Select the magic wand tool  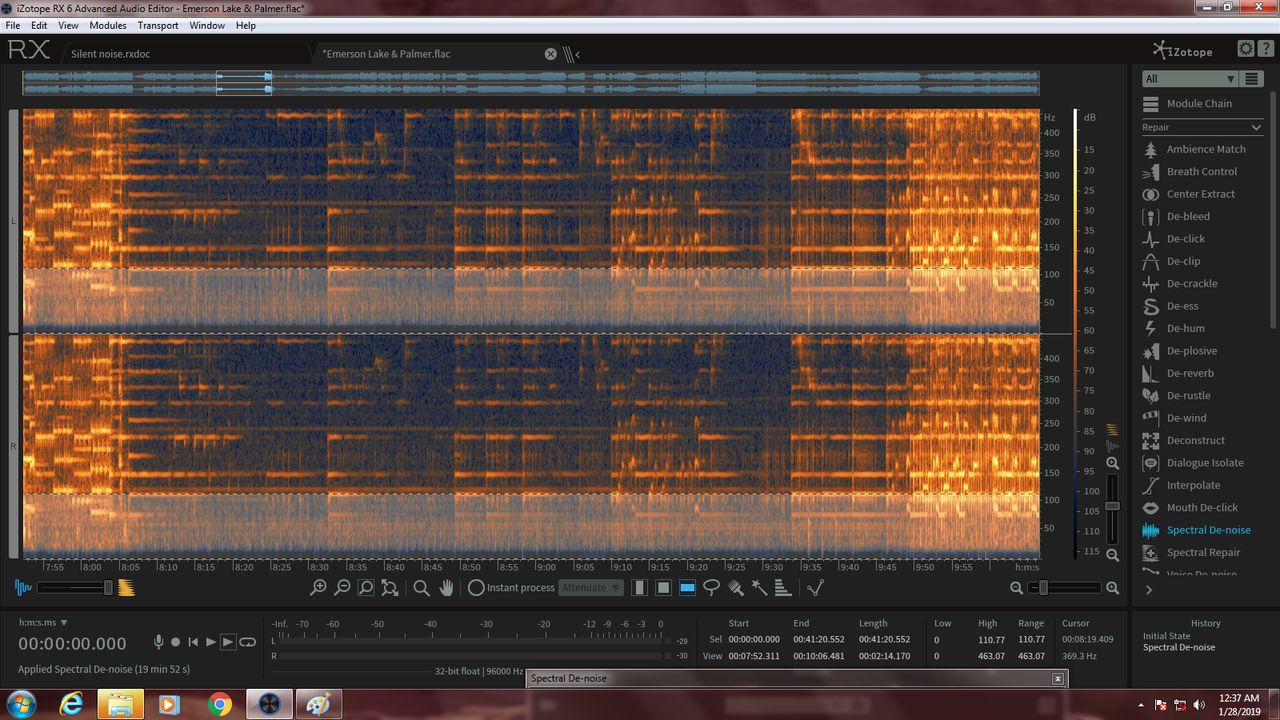point(759,588)
